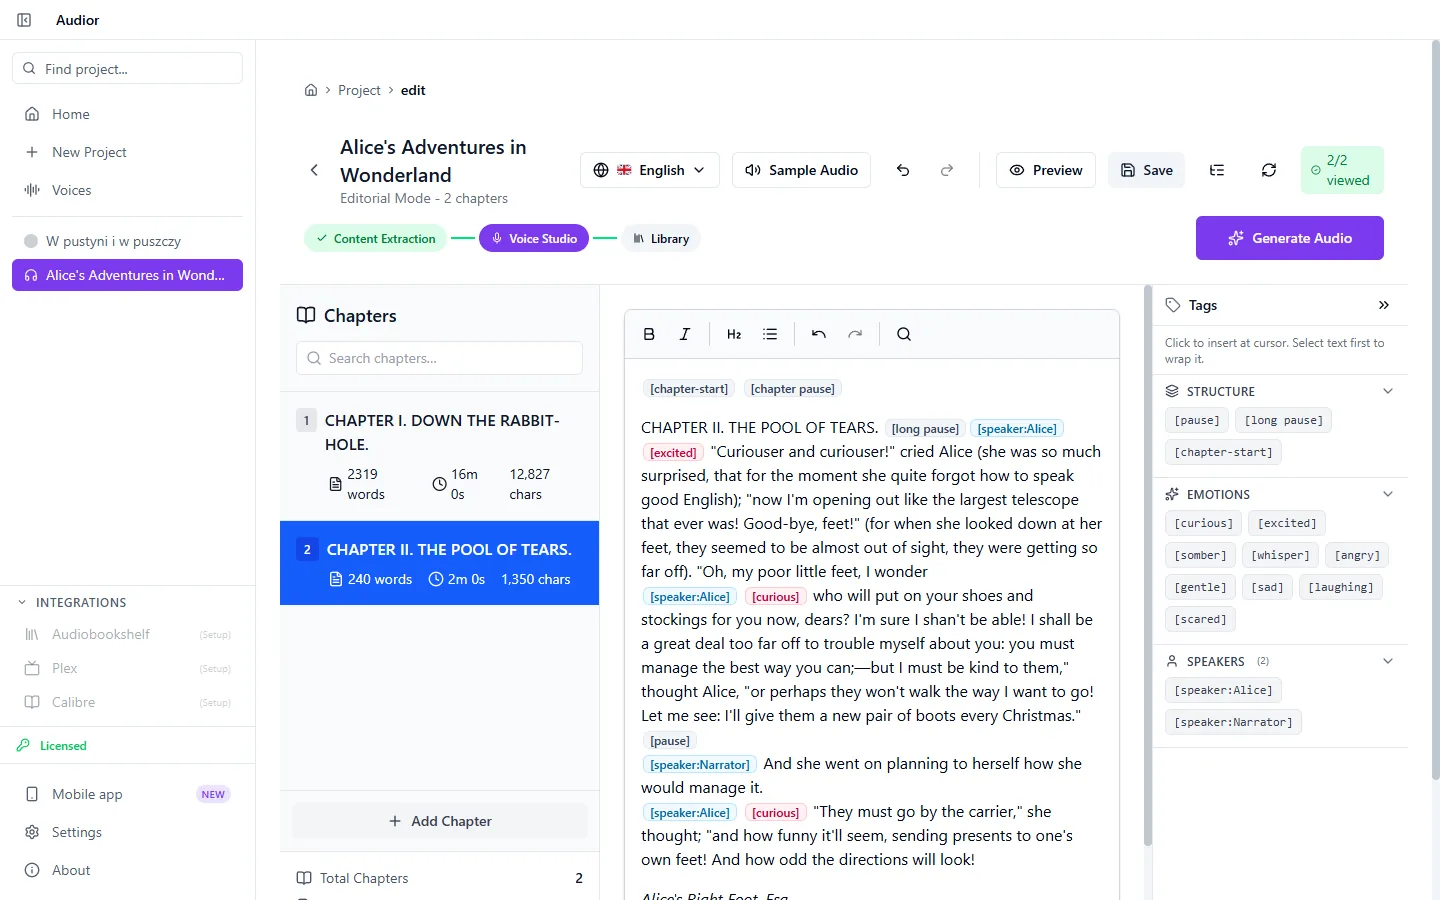Insert the [long pause] structure tag
This screenshot has width=1440, height=900.
[1283, 420]
